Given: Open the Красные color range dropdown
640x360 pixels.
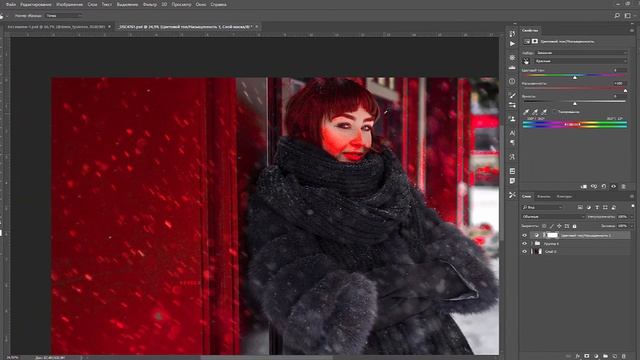Looking at the screenshot, I should click(x=580, y=61).
